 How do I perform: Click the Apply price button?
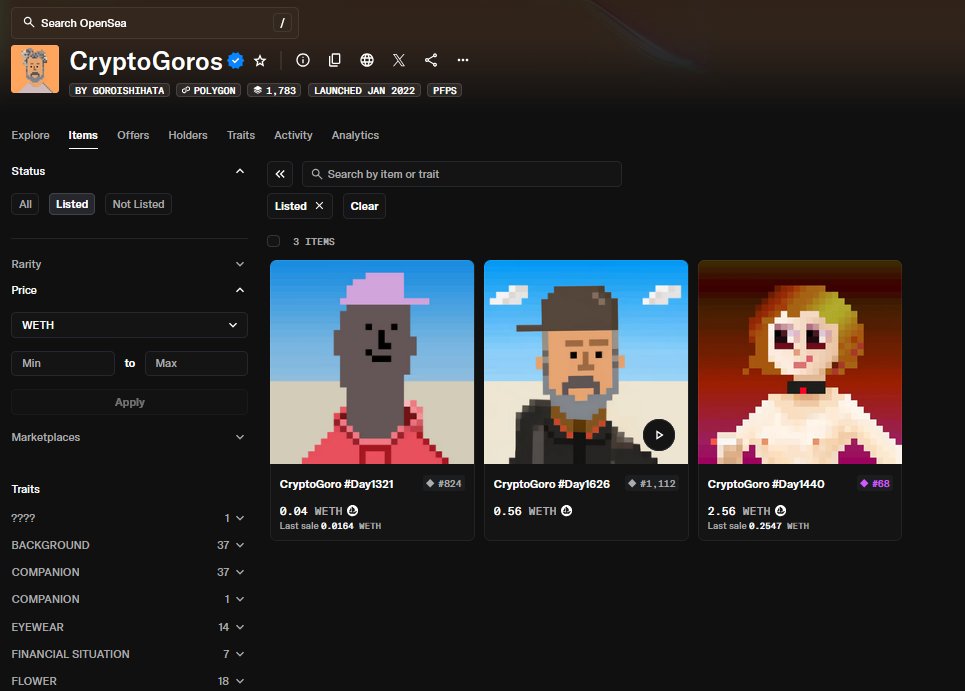[x=129, y=402]
